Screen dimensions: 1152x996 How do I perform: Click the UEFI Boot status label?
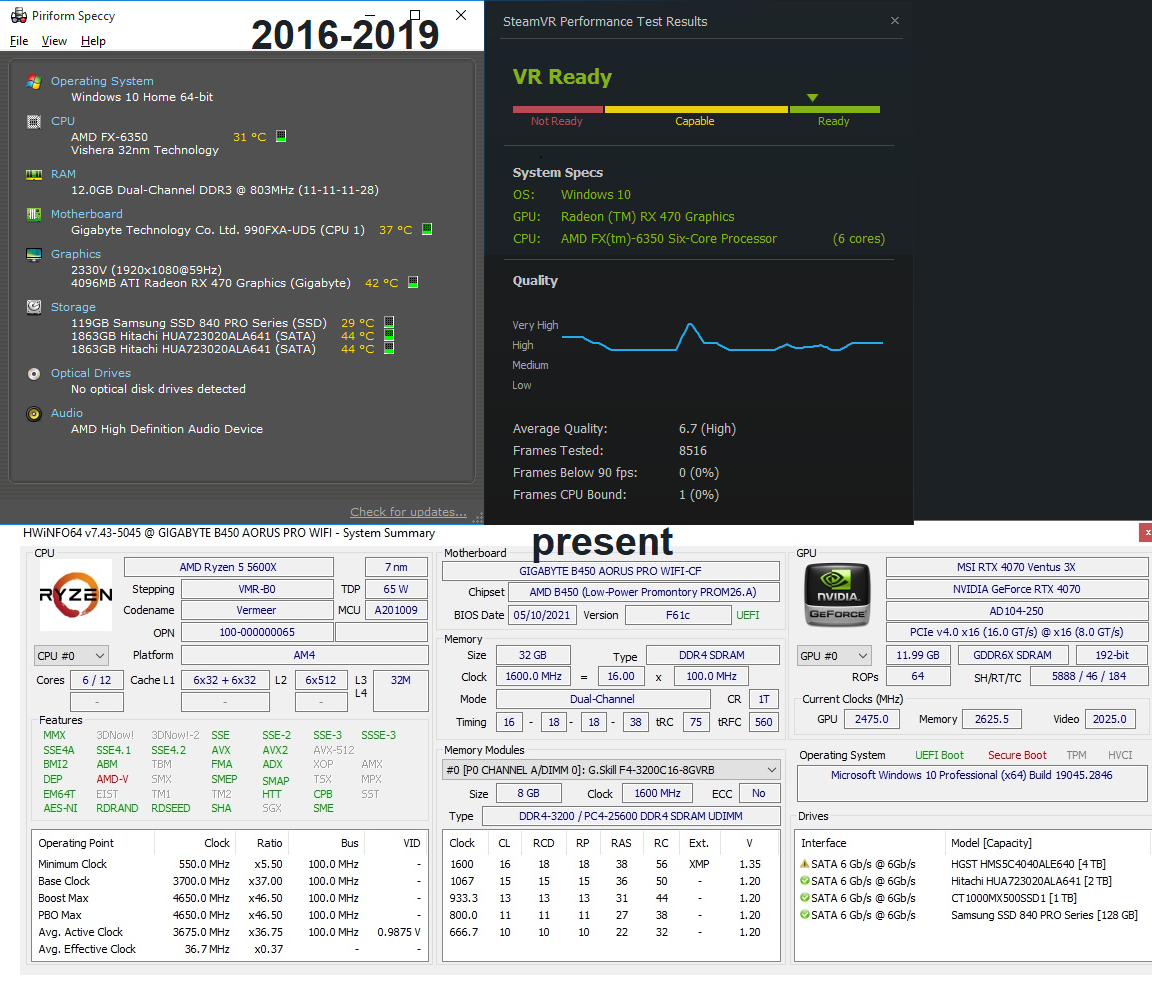pos(939,755)
